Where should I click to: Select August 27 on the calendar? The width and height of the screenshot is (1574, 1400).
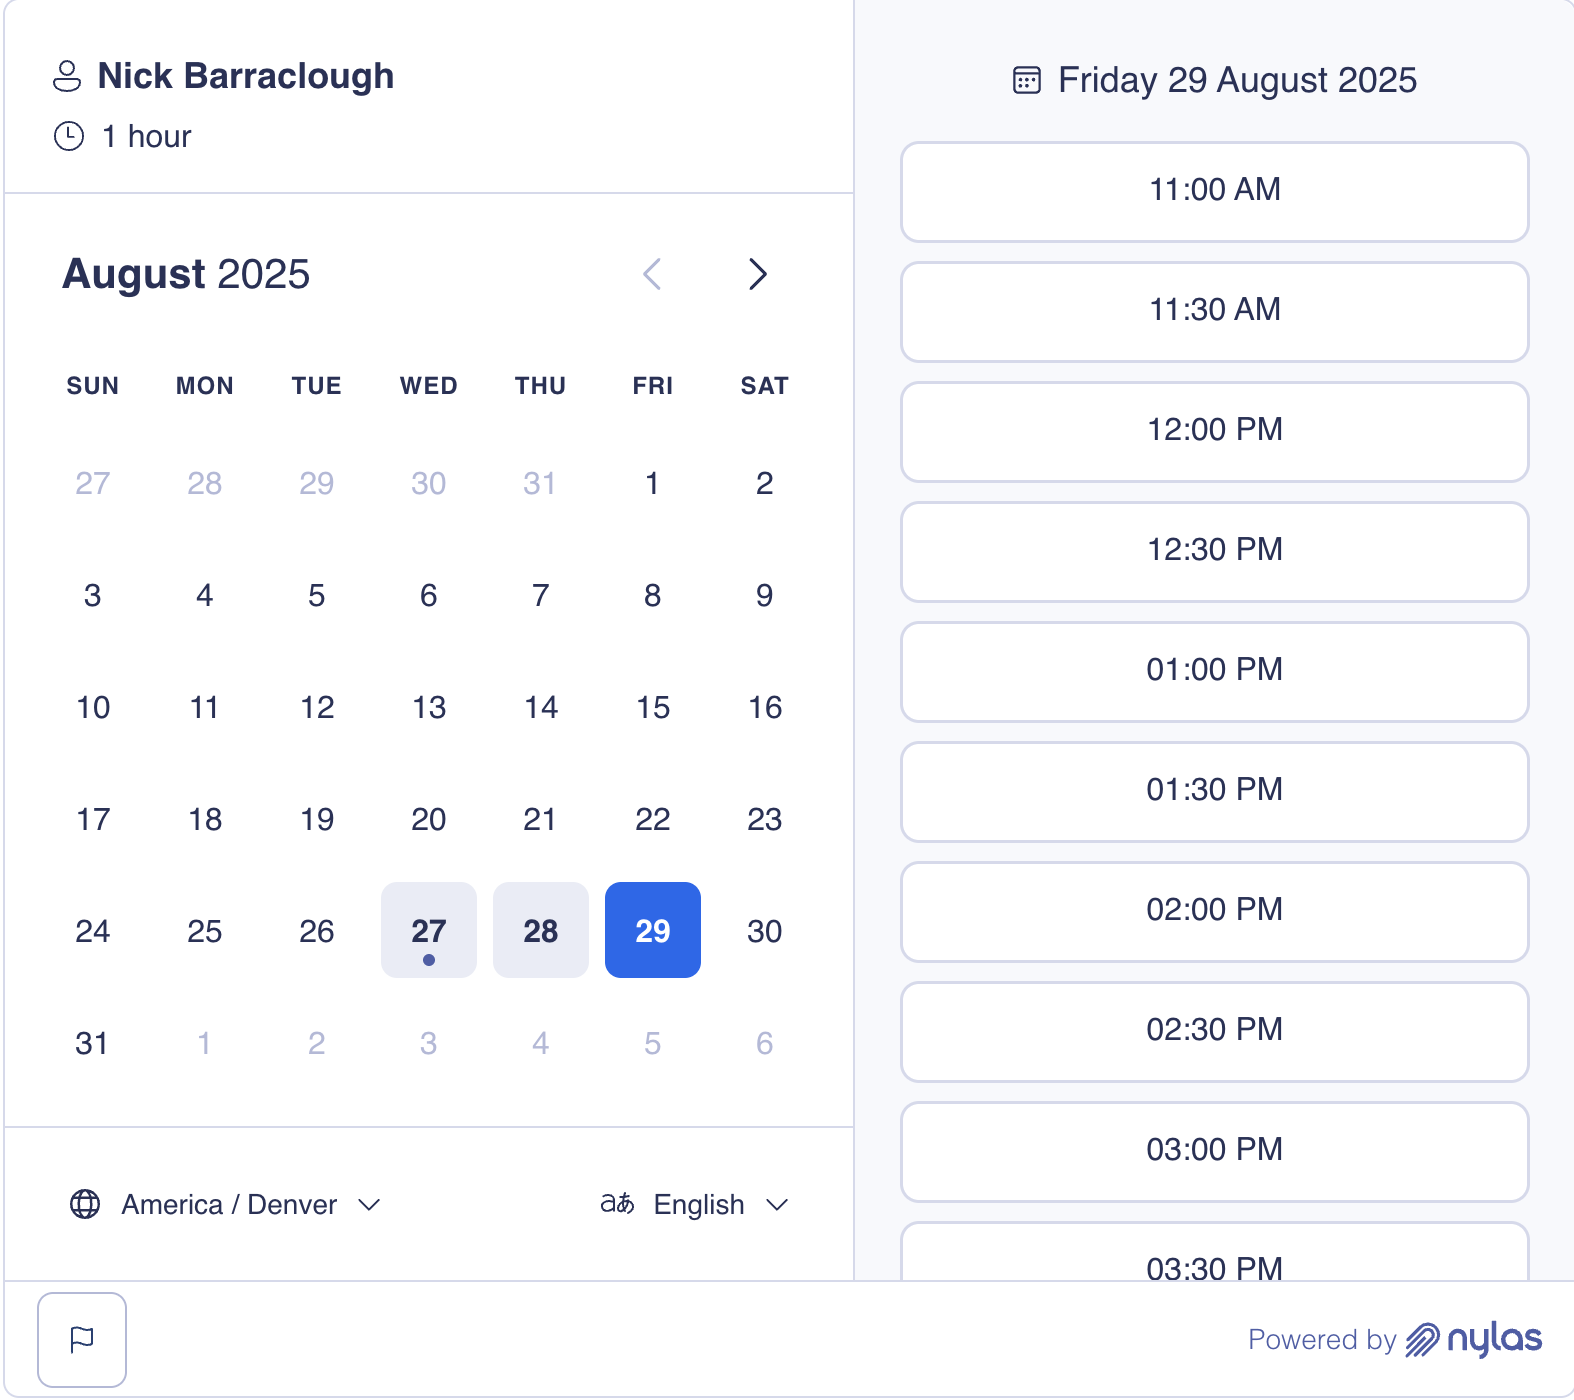coord(429,930)
